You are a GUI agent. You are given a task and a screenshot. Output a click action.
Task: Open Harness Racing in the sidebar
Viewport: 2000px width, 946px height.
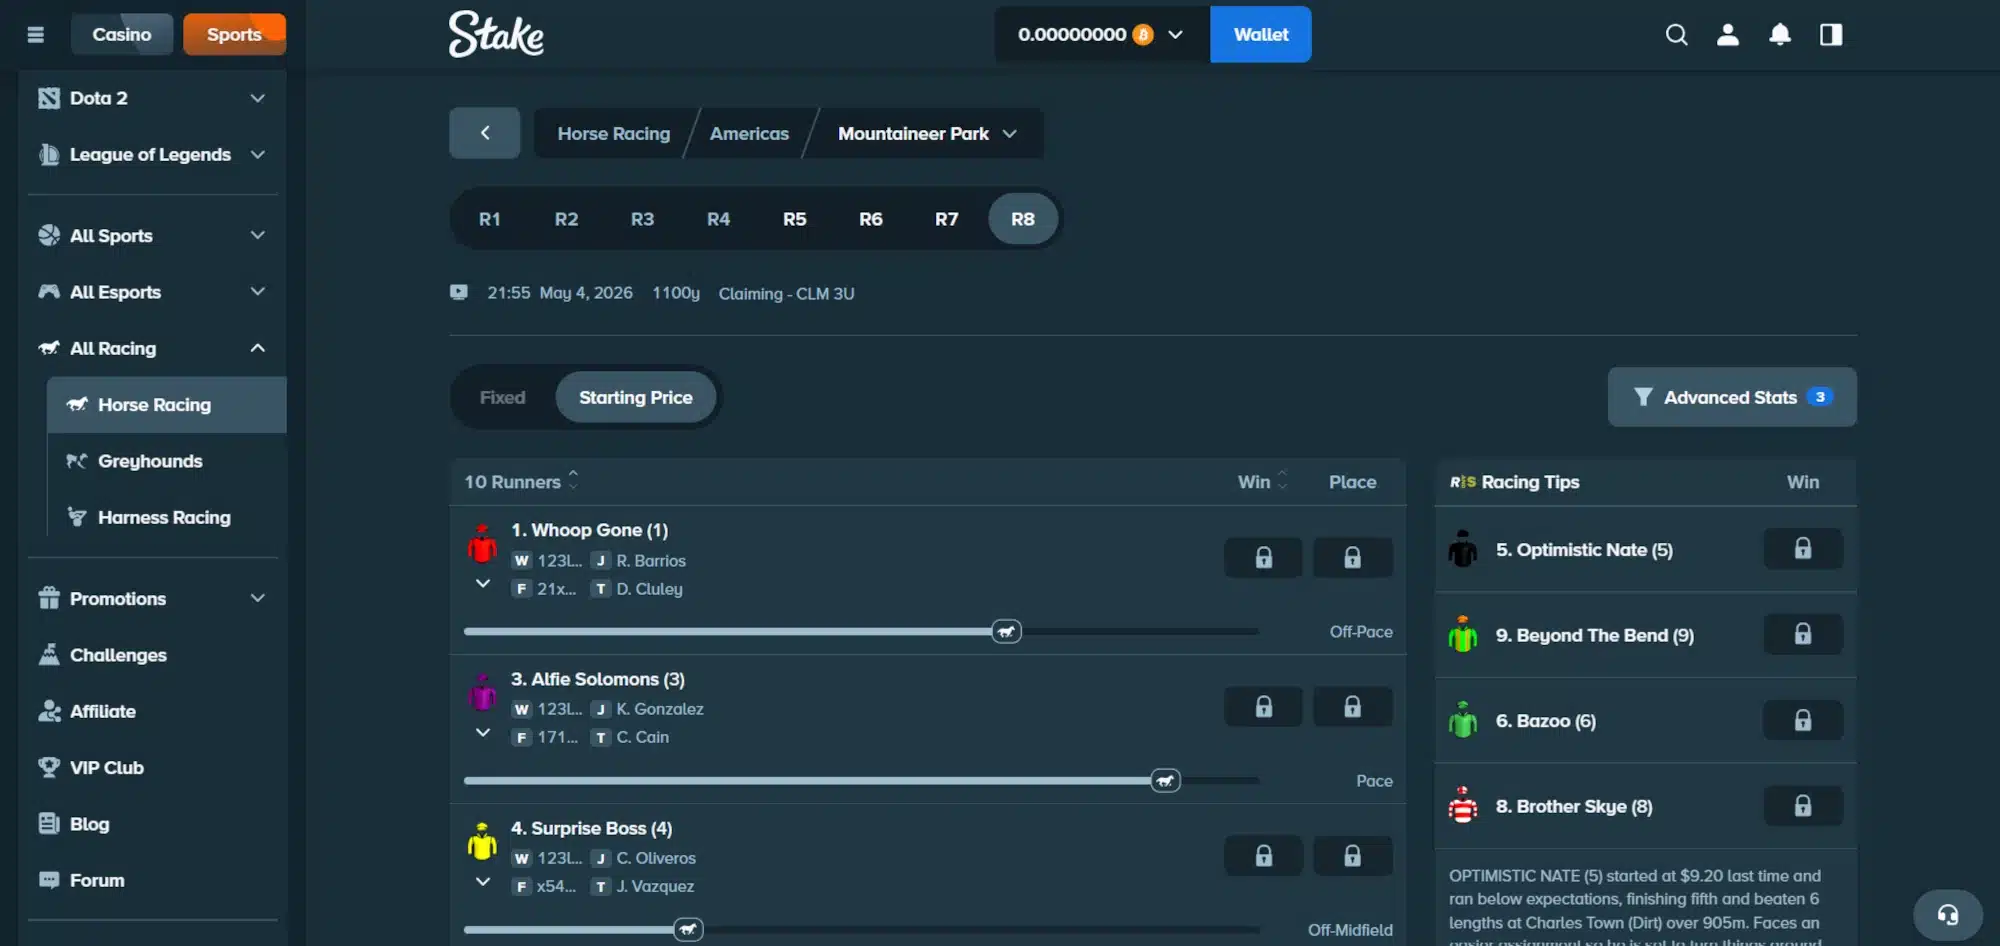(x=166, y=517)
